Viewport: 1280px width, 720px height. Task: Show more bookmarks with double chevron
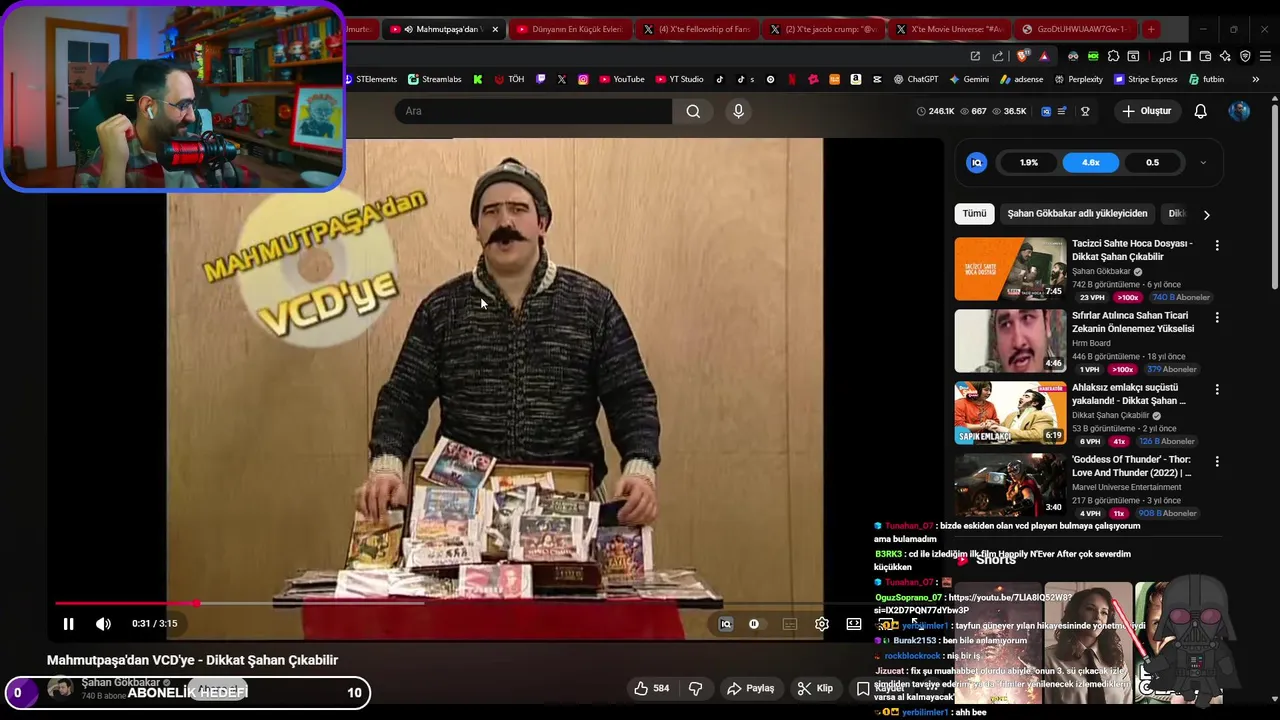[1256, 79]
